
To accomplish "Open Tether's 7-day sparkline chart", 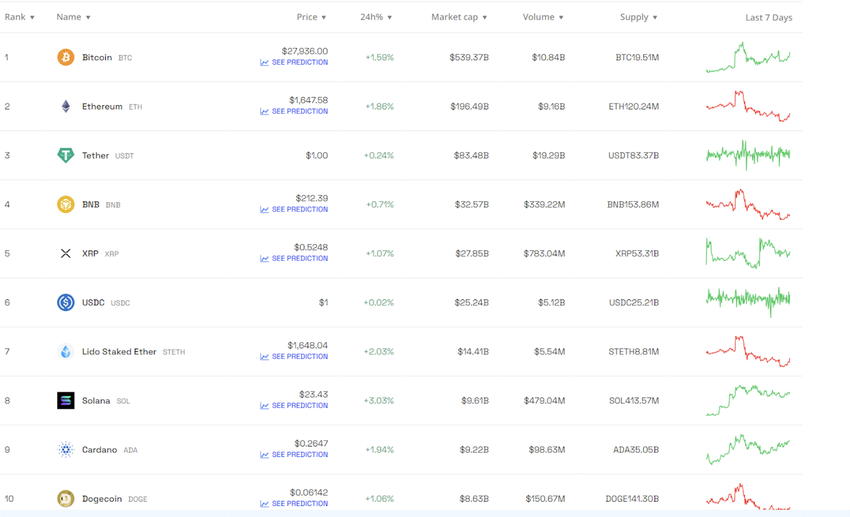I will coord(748,156).
